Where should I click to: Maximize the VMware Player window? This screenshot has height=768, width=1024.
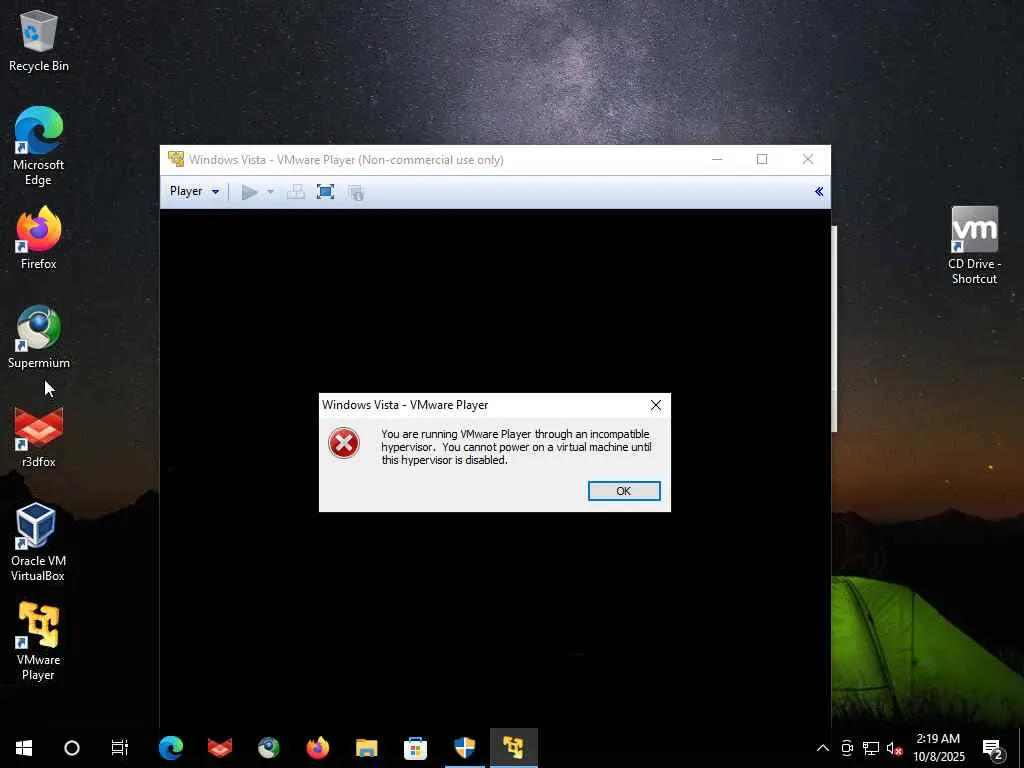[x=762, y=159]
